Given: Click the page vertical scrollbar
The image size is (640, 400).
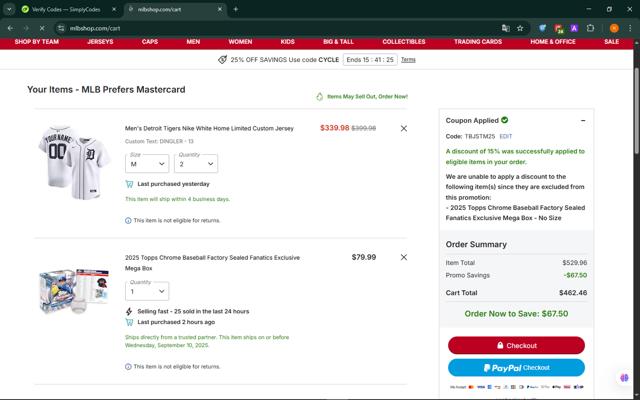Looking at the screenshot, I should click(637, 110).
